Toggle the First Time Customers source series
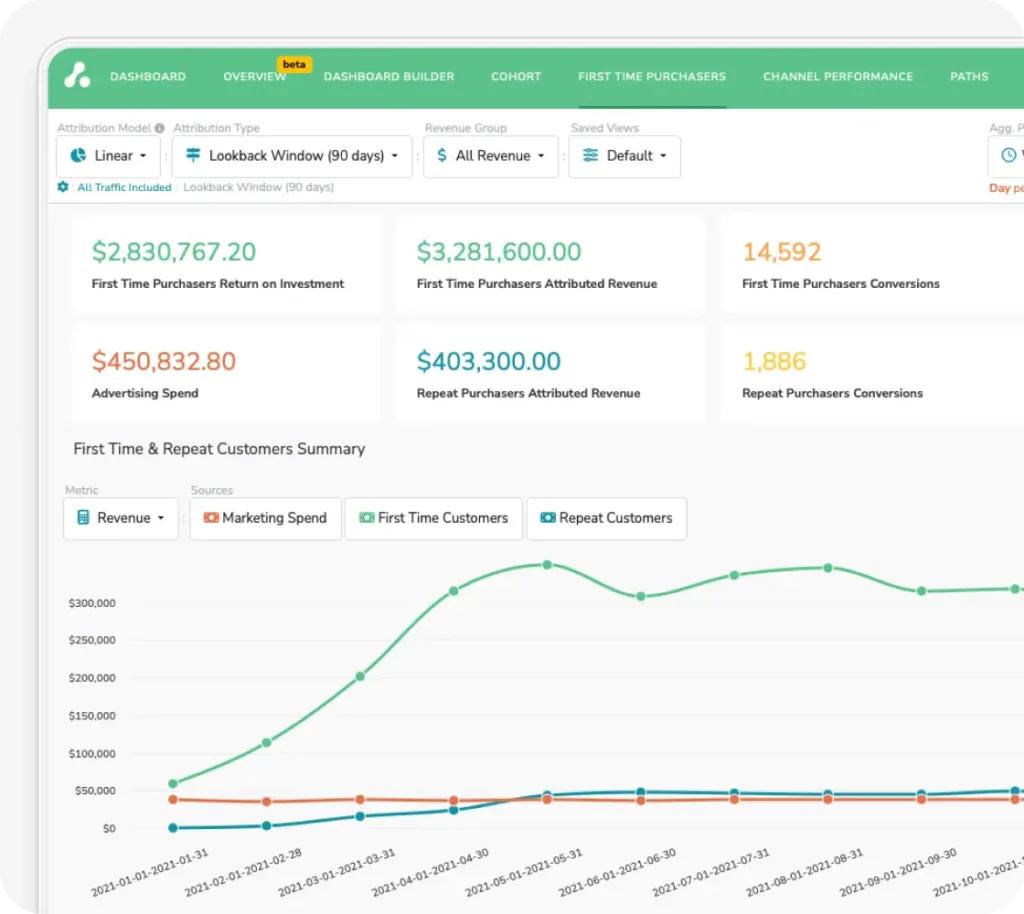 433,518
